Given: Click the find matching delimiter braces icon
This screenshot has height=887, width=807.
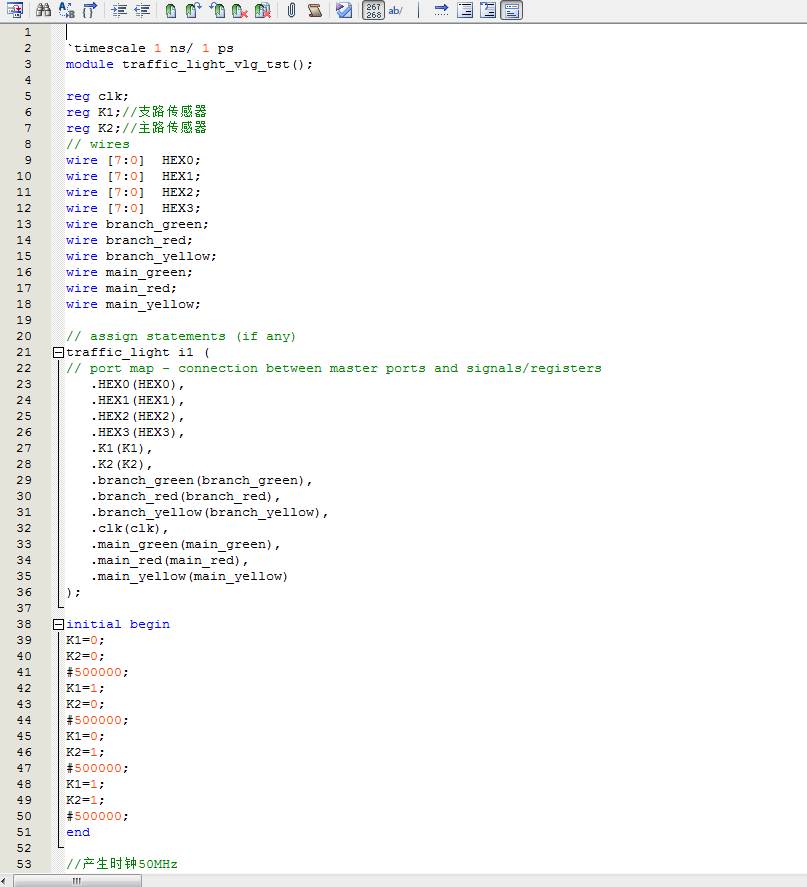Looking at the screenshot, I should tap(90, 10).
